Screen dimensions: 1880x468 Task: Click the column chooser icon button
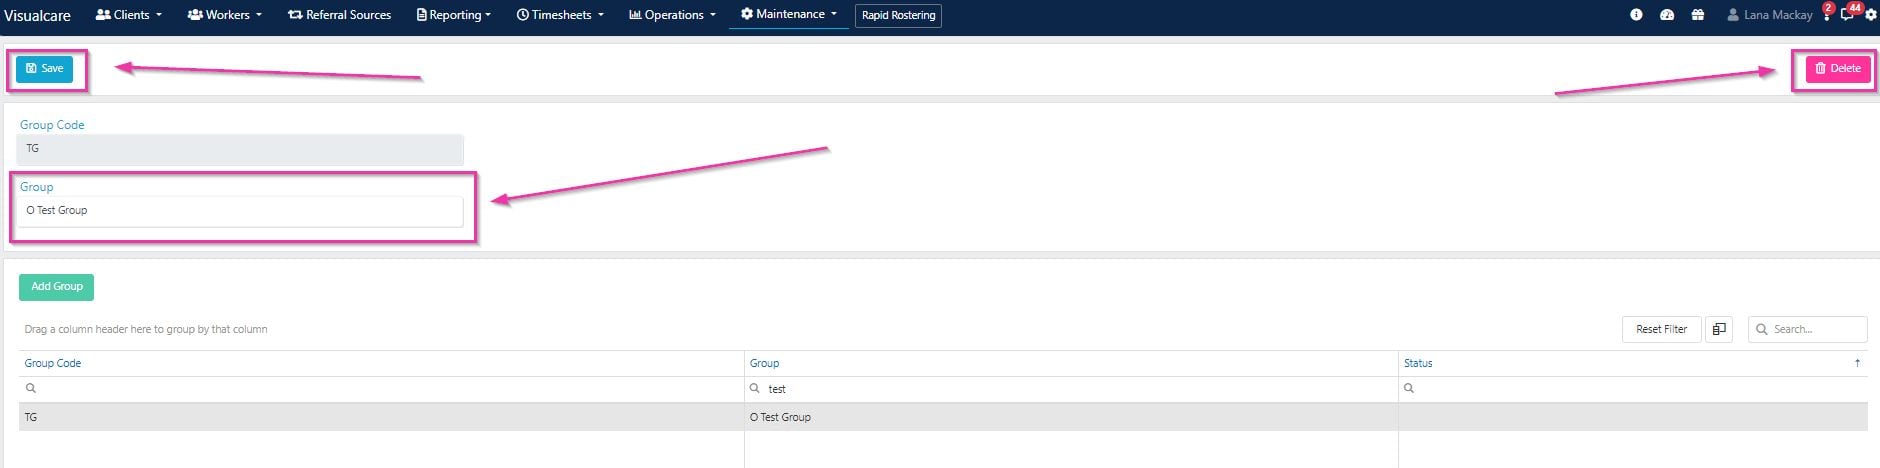tap(1719, 329)
